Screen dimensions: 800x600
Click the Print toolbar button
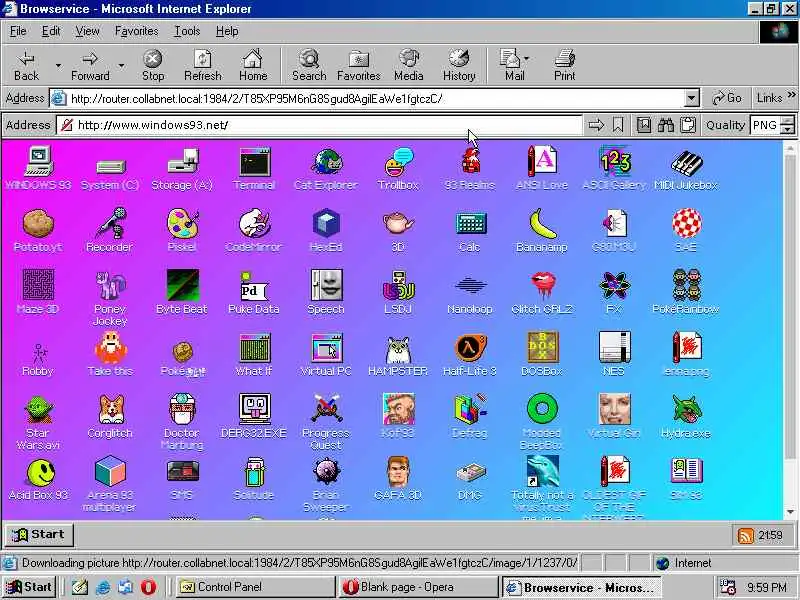tap(565, 65)
